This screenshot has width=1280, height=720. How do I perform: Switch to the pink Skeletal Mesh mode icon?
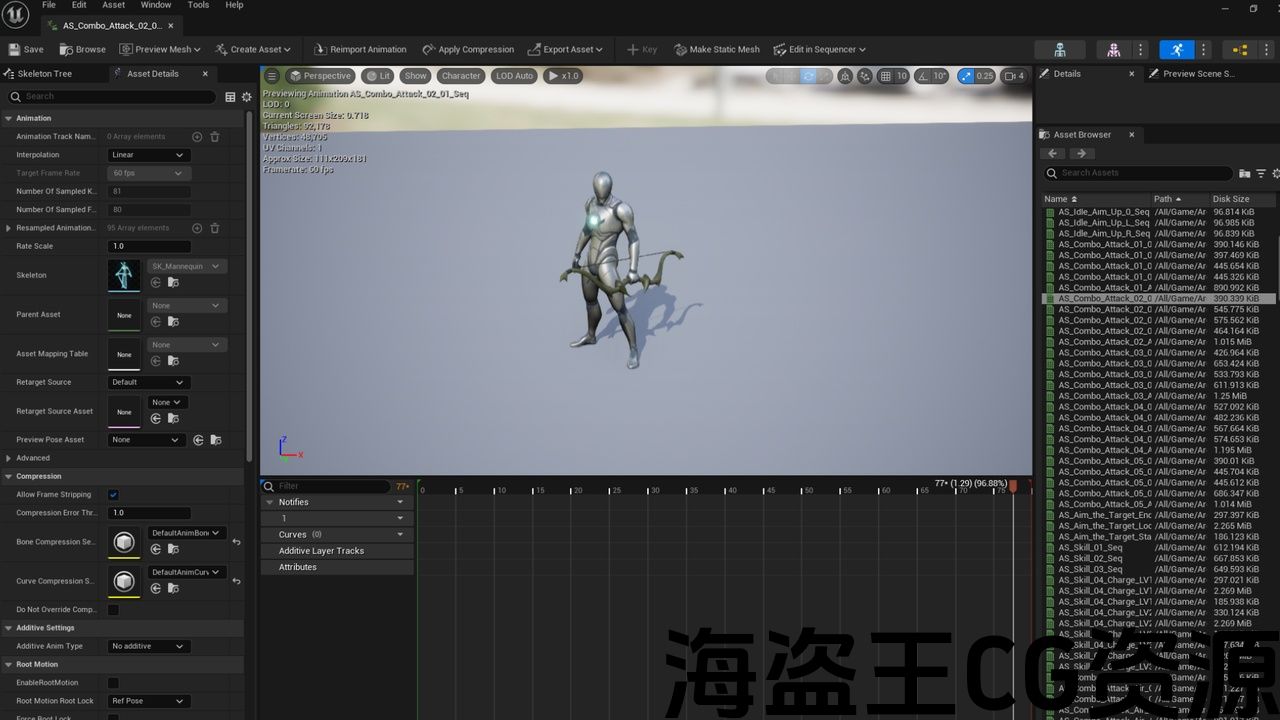[1113, 49]
